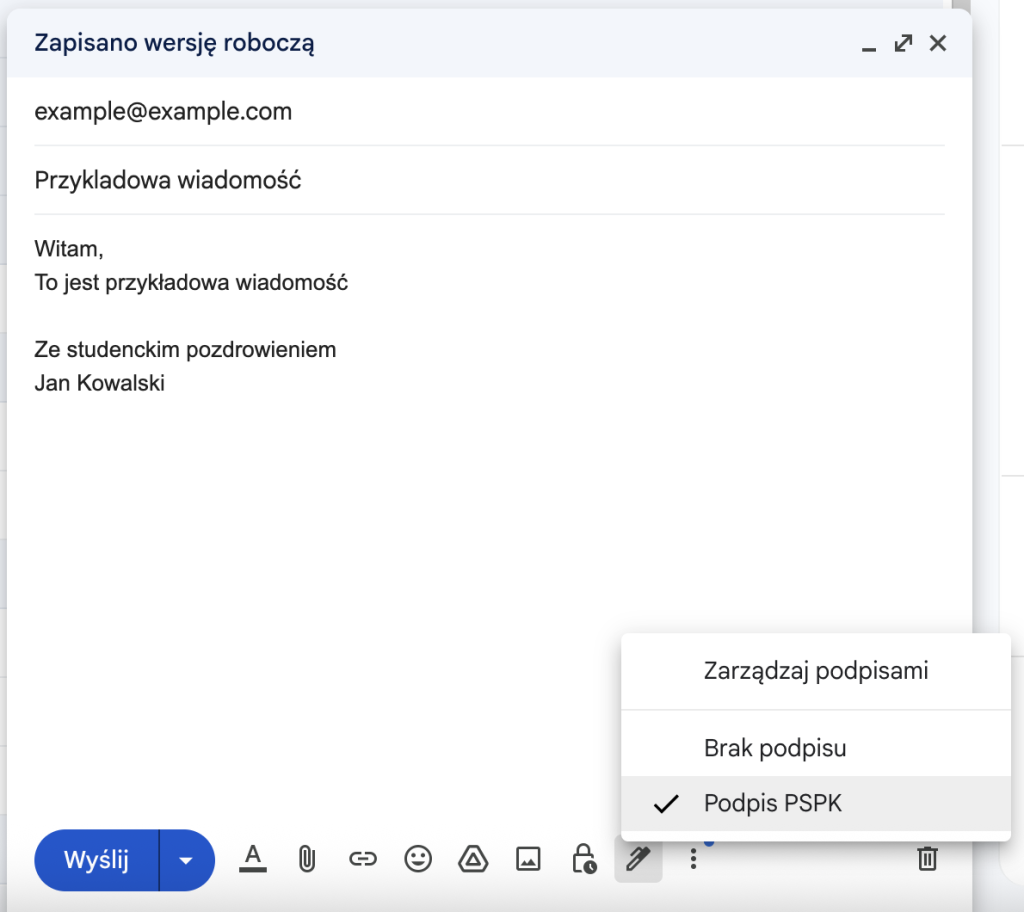Open more options three-dot menu
The image size is (1024, 912).
(694, 859)
